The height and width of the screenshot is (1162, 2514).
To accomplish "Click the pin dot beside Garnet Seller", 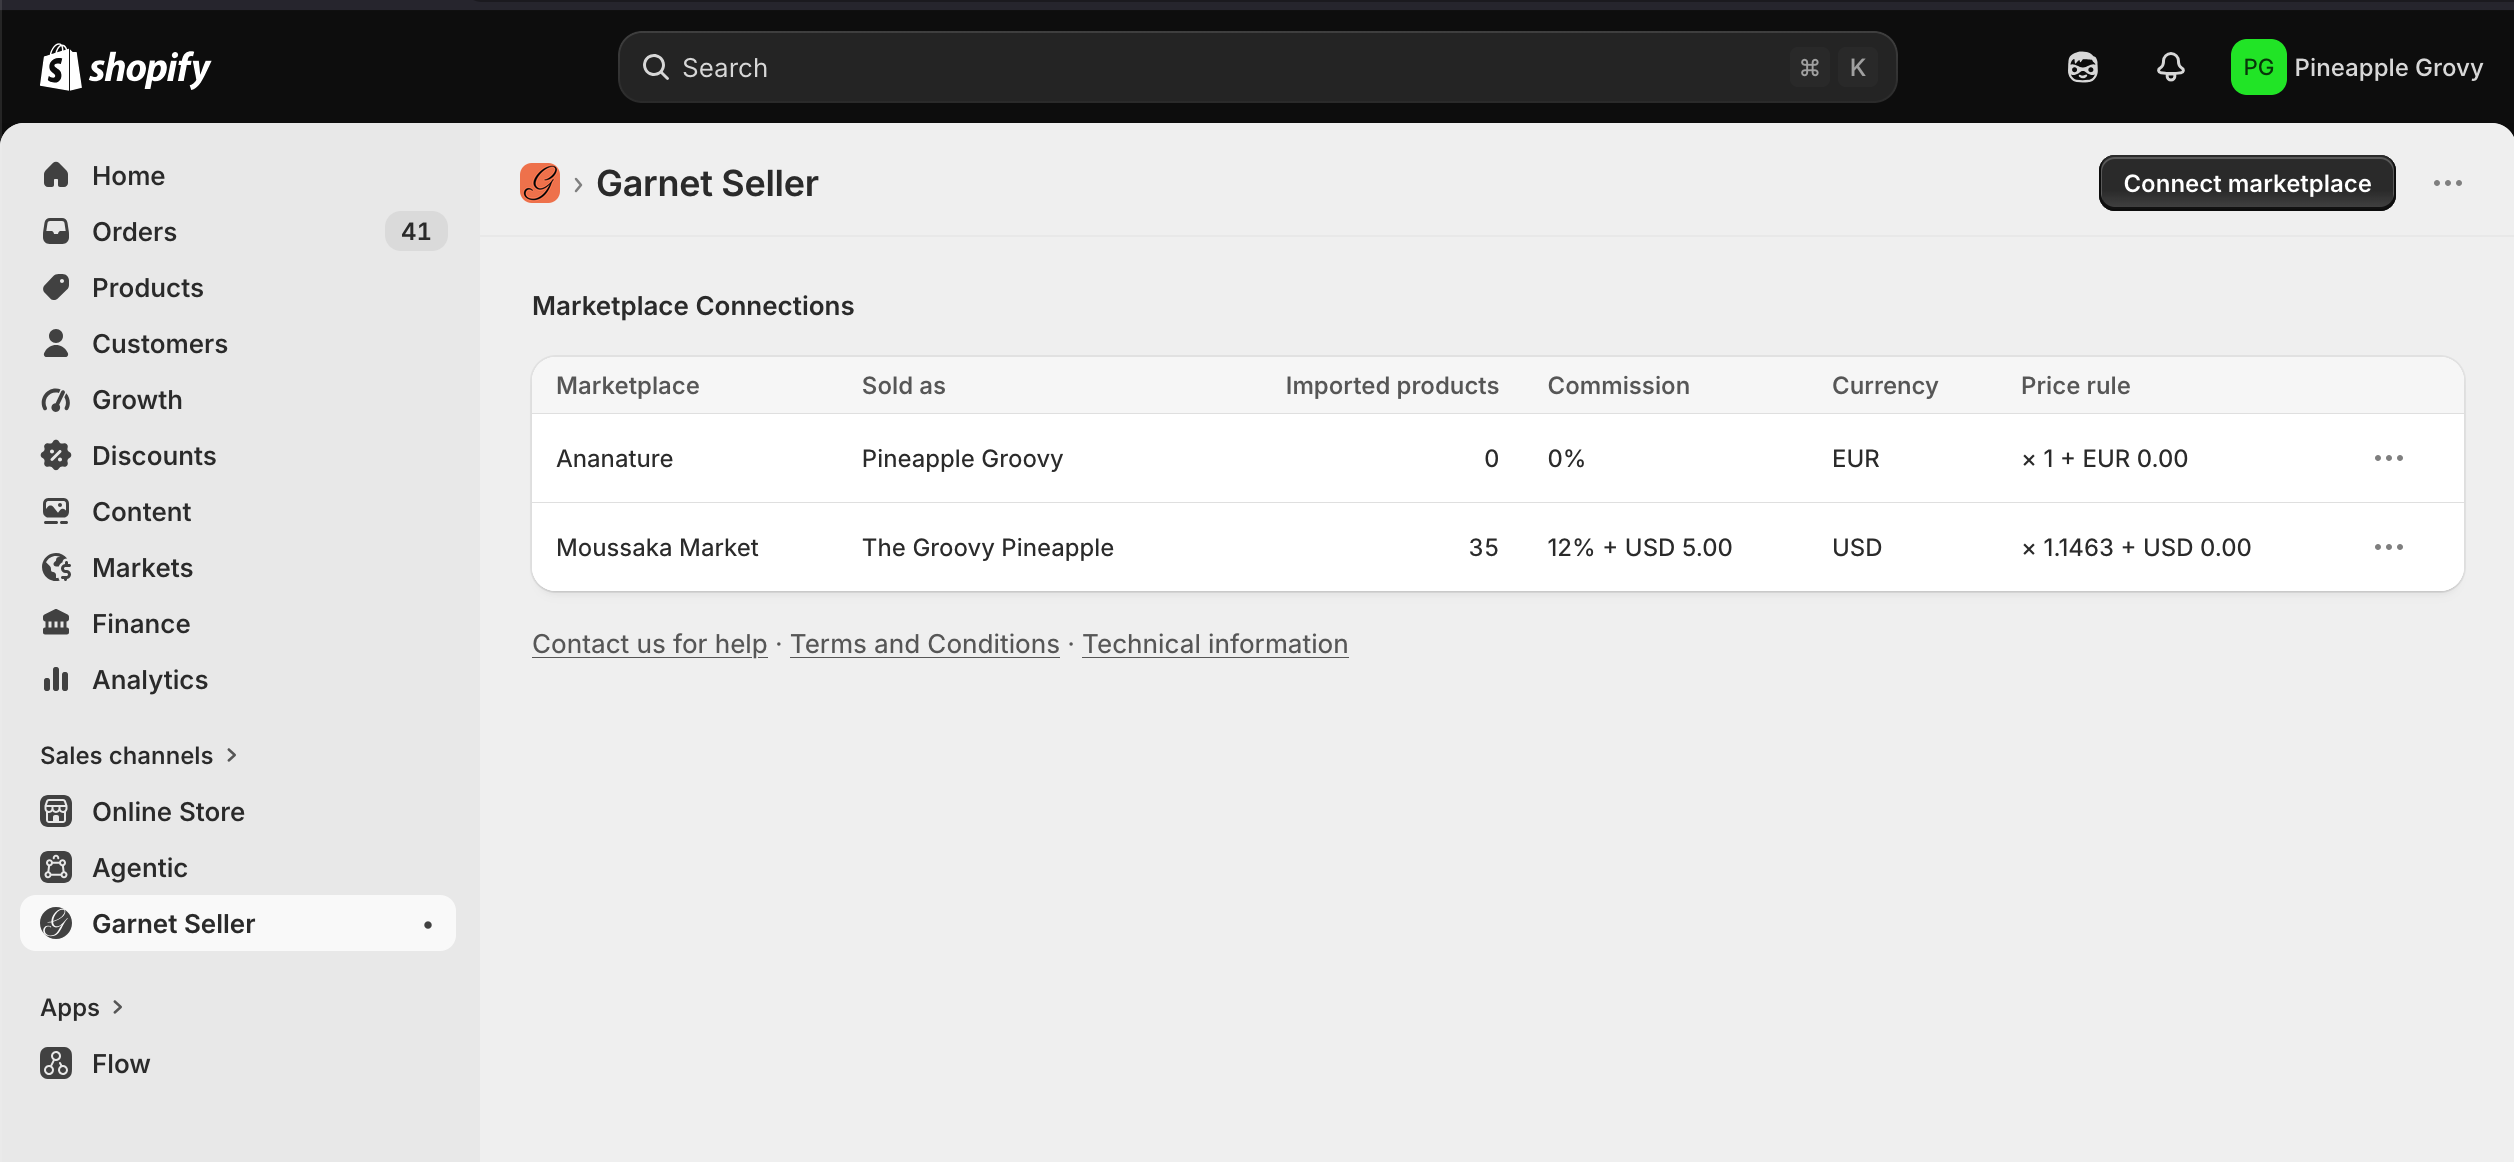I will pyautogui.click(x=428, y=924).
